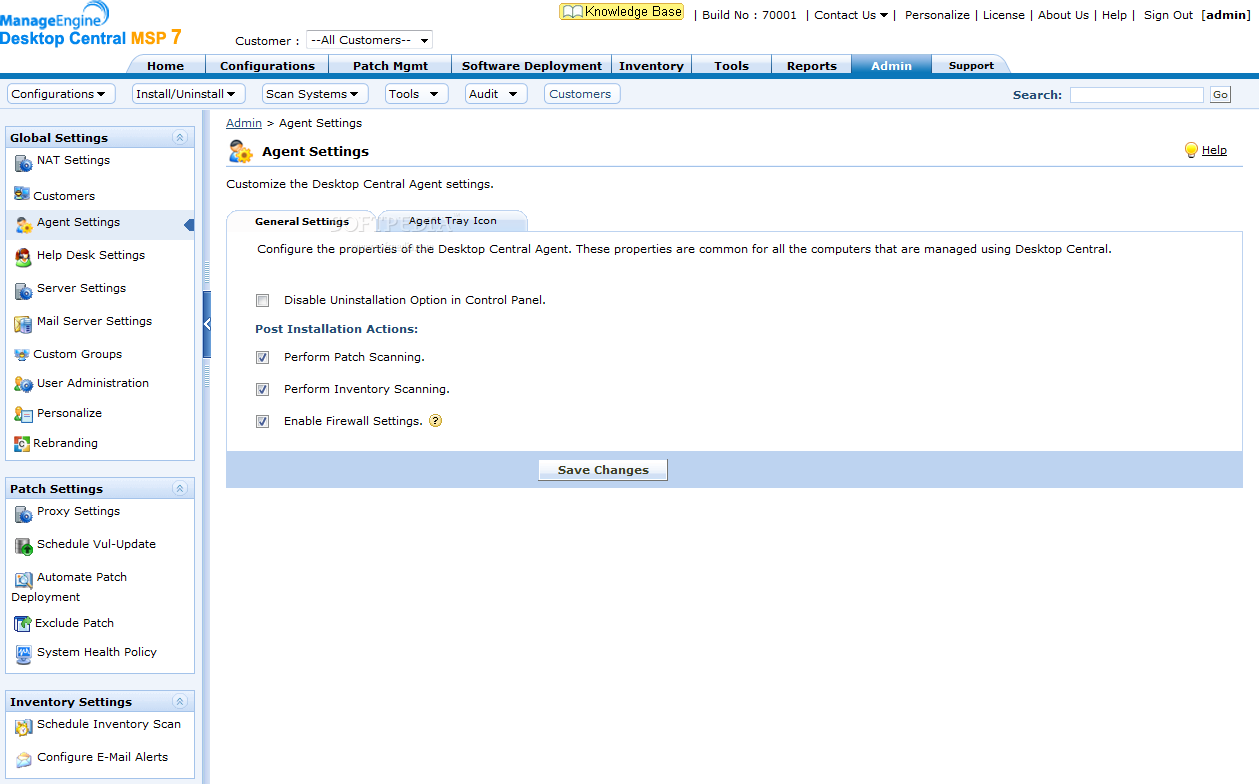The width and height of the screenshot is (1259, 784).
Task: Click the Customers toolbar button
Action: pyautogui.click(x=580, y=94)
